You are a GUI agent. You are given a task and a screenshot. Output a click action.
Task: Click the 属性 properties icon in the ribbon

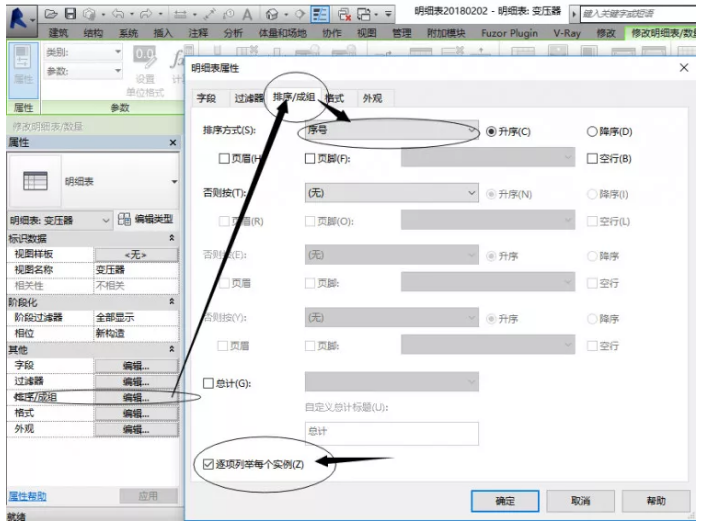pos(23,68)
